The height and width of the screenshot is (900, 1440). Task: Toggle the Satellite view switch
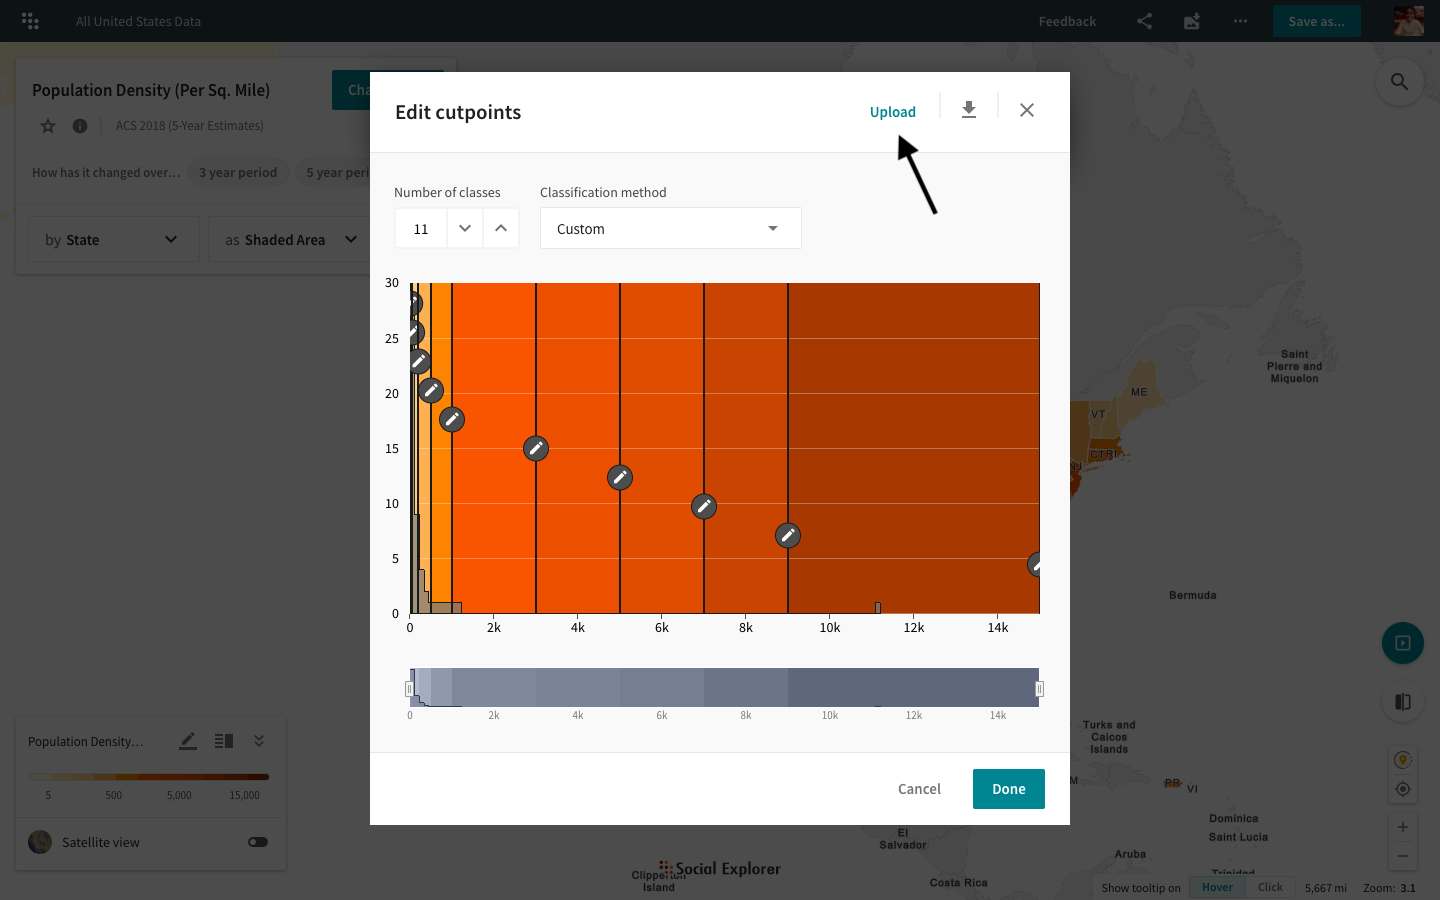[x=258, y=842]
